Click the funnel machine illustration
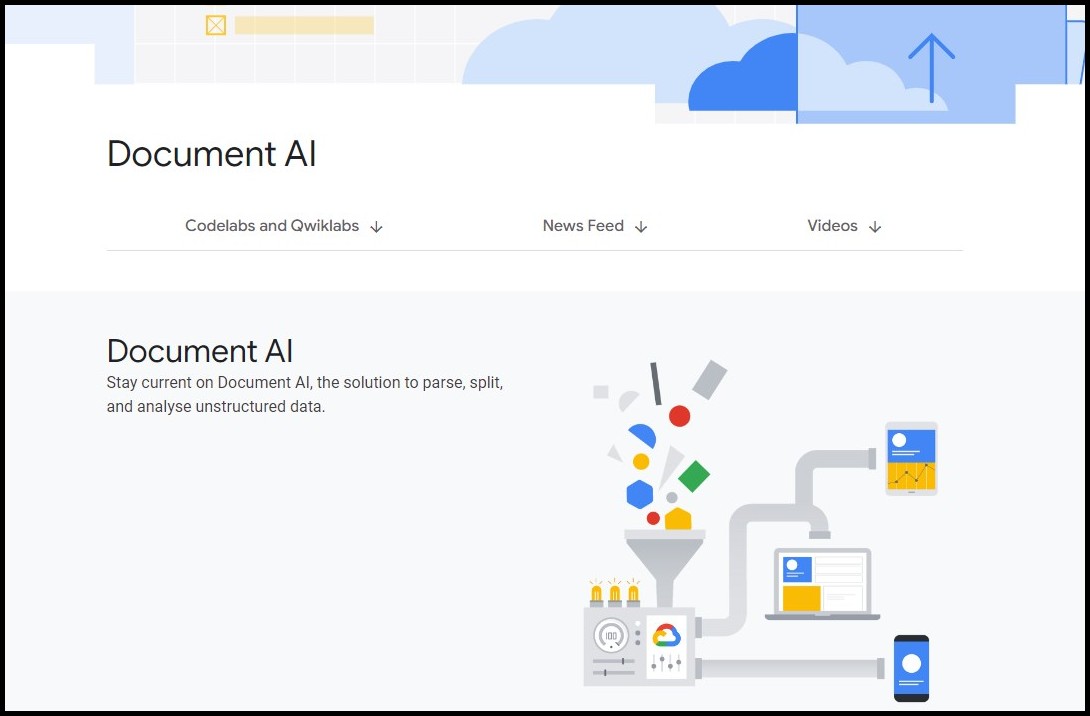 click(x=760, y=532)
